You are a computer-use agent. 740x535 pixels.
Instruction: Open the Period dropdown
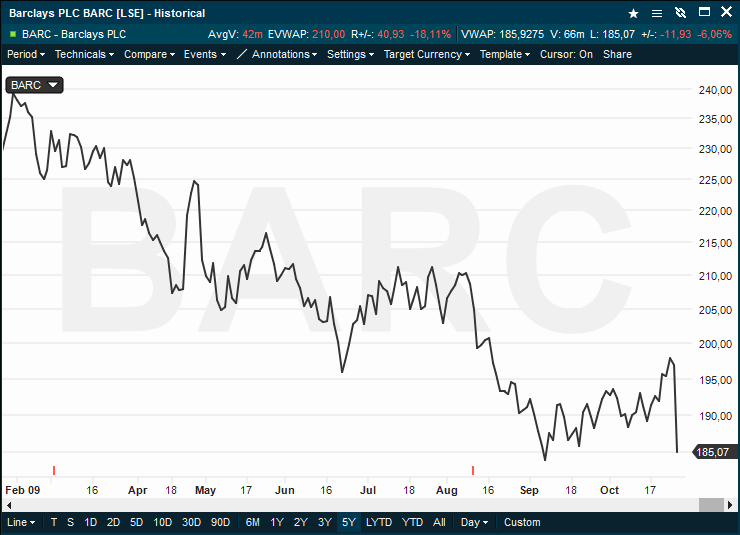26,54
